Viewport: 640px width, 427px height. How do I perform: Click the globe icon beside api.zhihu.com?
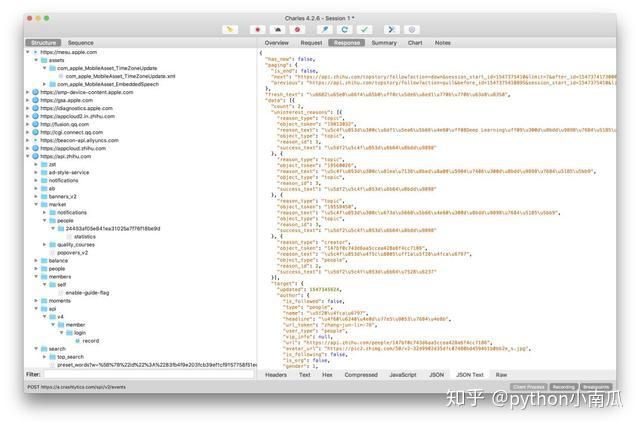36,156
